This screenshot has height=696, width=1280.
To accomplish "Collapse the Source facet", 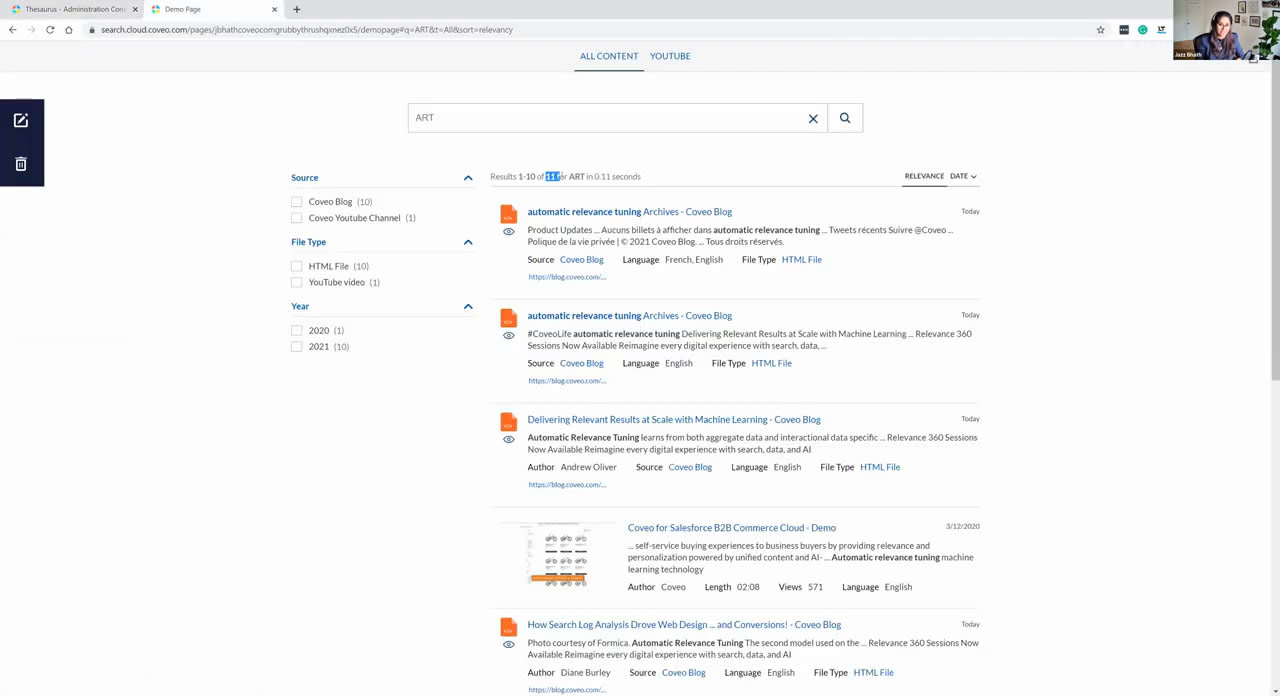I will coord(467,178).
